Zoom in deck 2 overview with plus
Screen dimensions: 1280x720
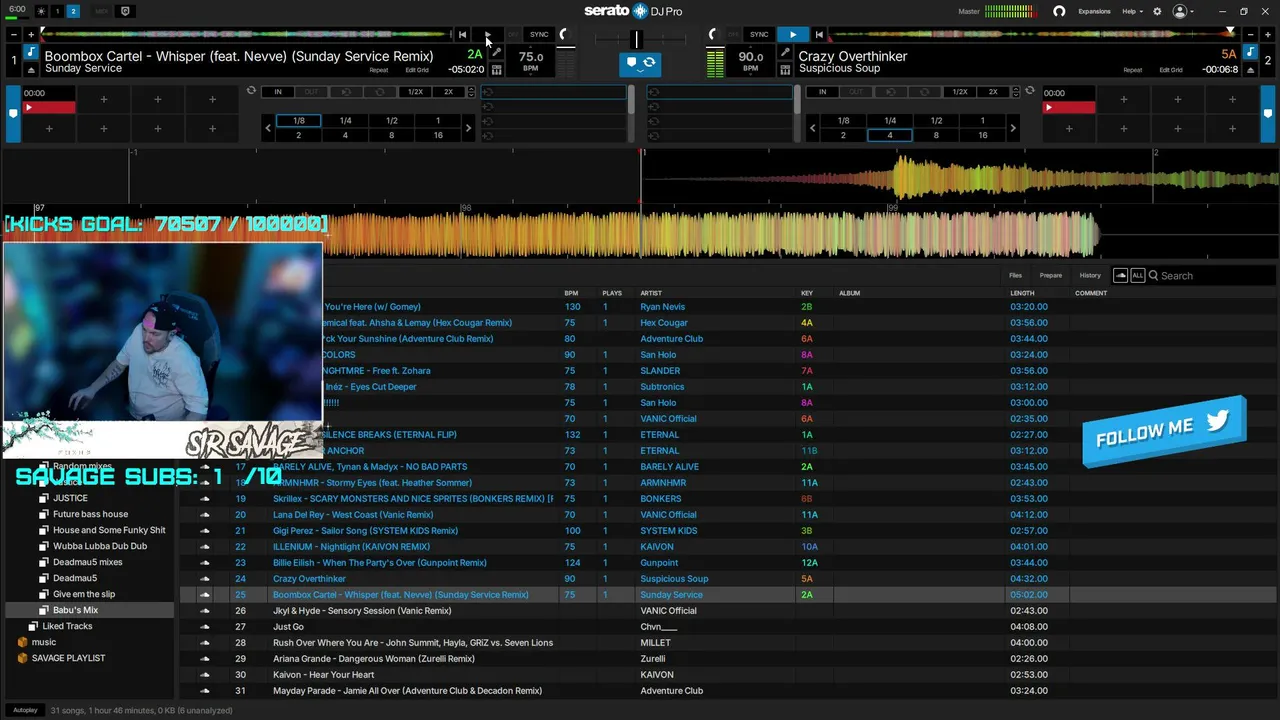[1267, 35]
